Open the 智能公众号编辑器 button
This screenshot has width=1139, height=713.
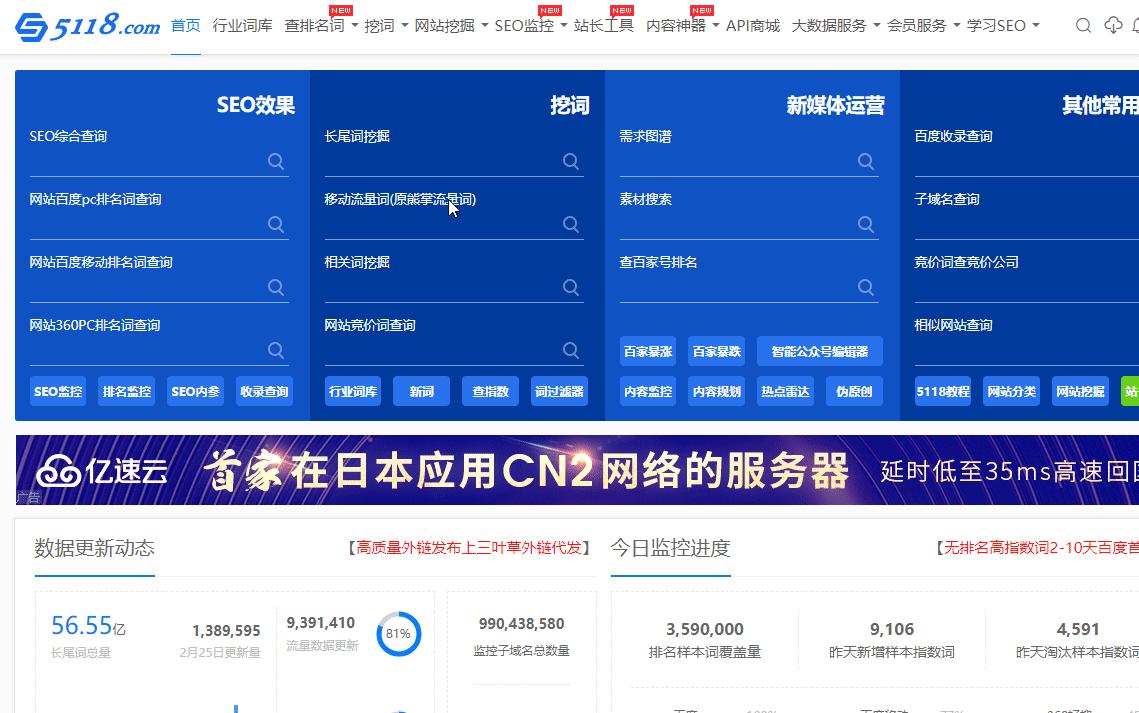pyautogui.click(x=819, y=351)
